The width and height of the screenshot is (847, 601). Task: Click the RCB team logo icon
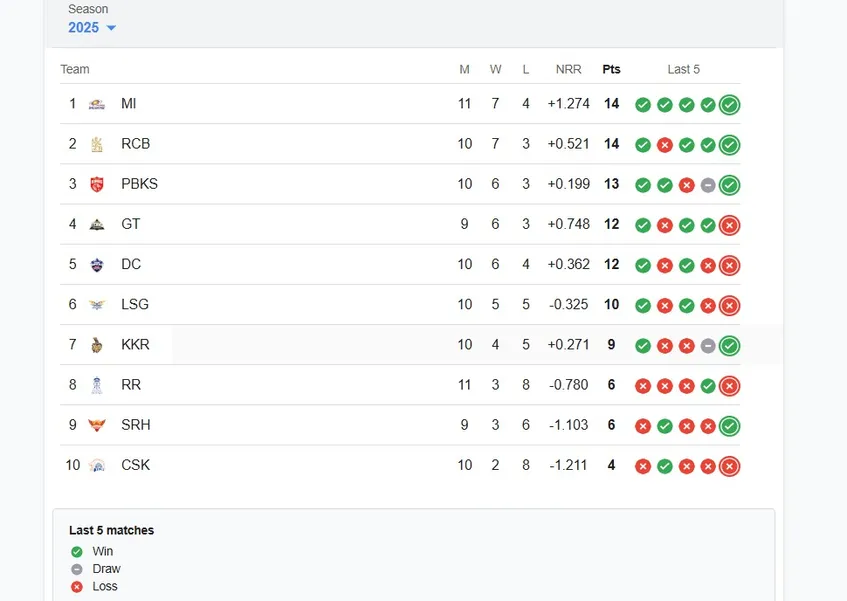(97, 144)
